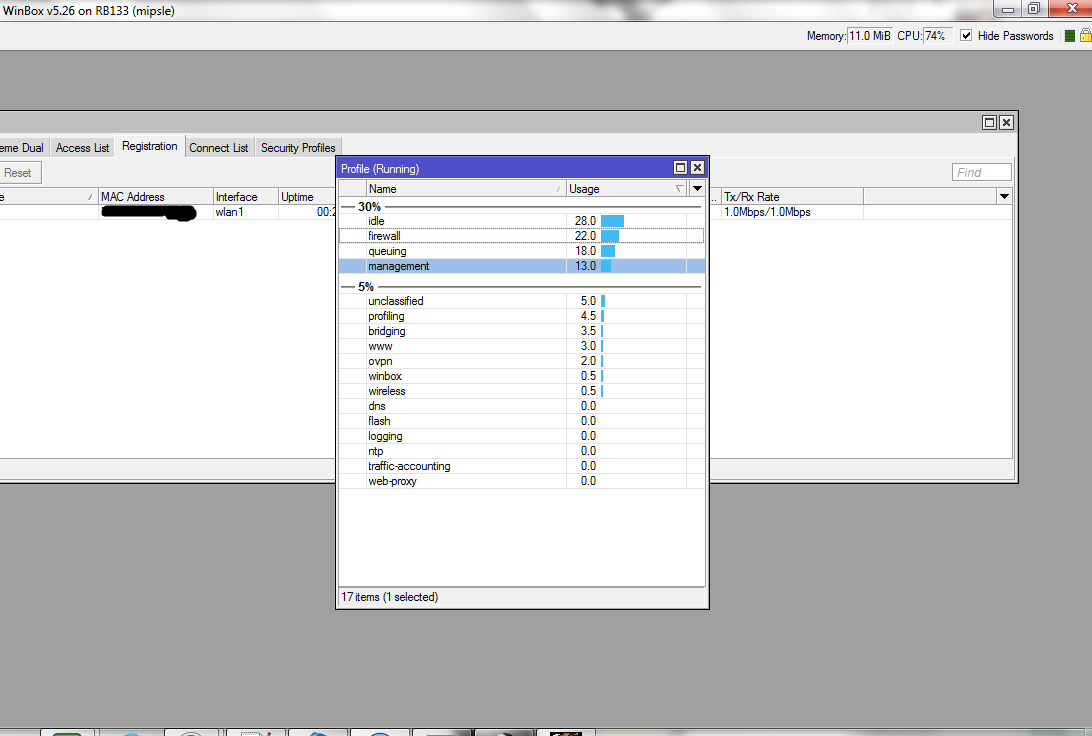Open the Tx/Rx Rate column header dropdown
Image resolution: width=1092 pixels, height=736 pixels.
click(1004, 196)
